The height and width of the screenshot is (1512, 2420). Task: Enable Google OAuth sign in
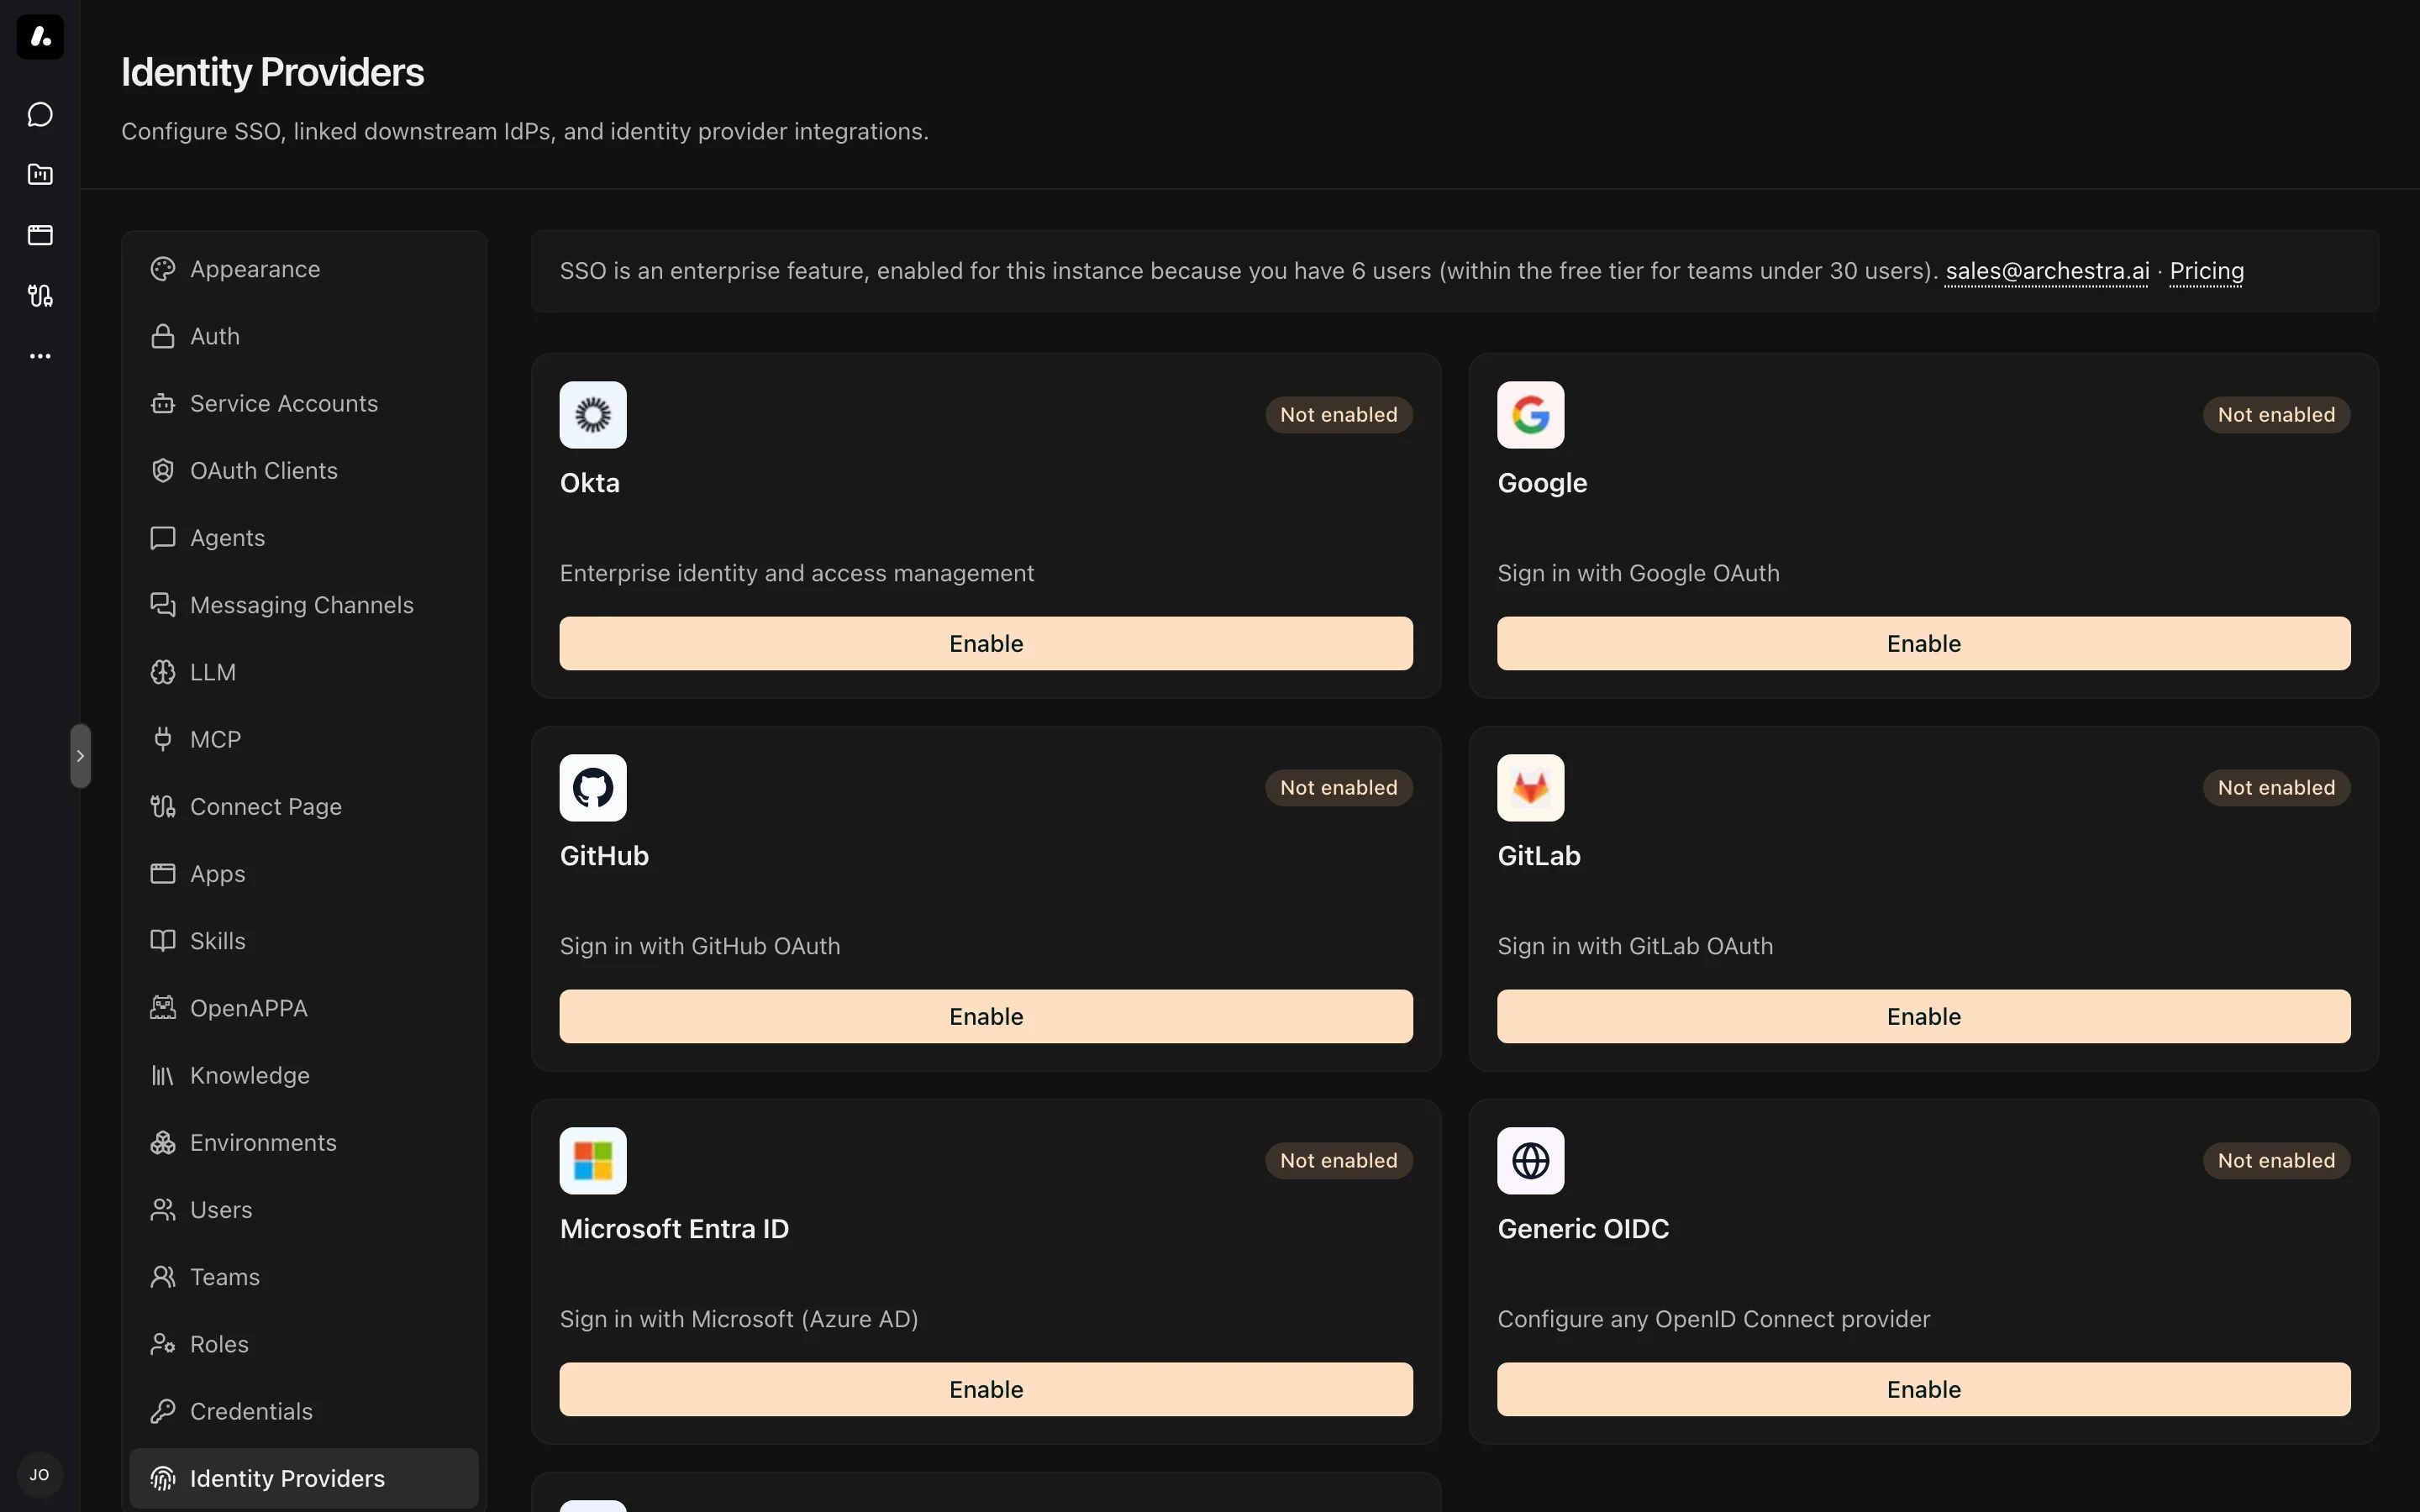click(x=1923, y=643)
